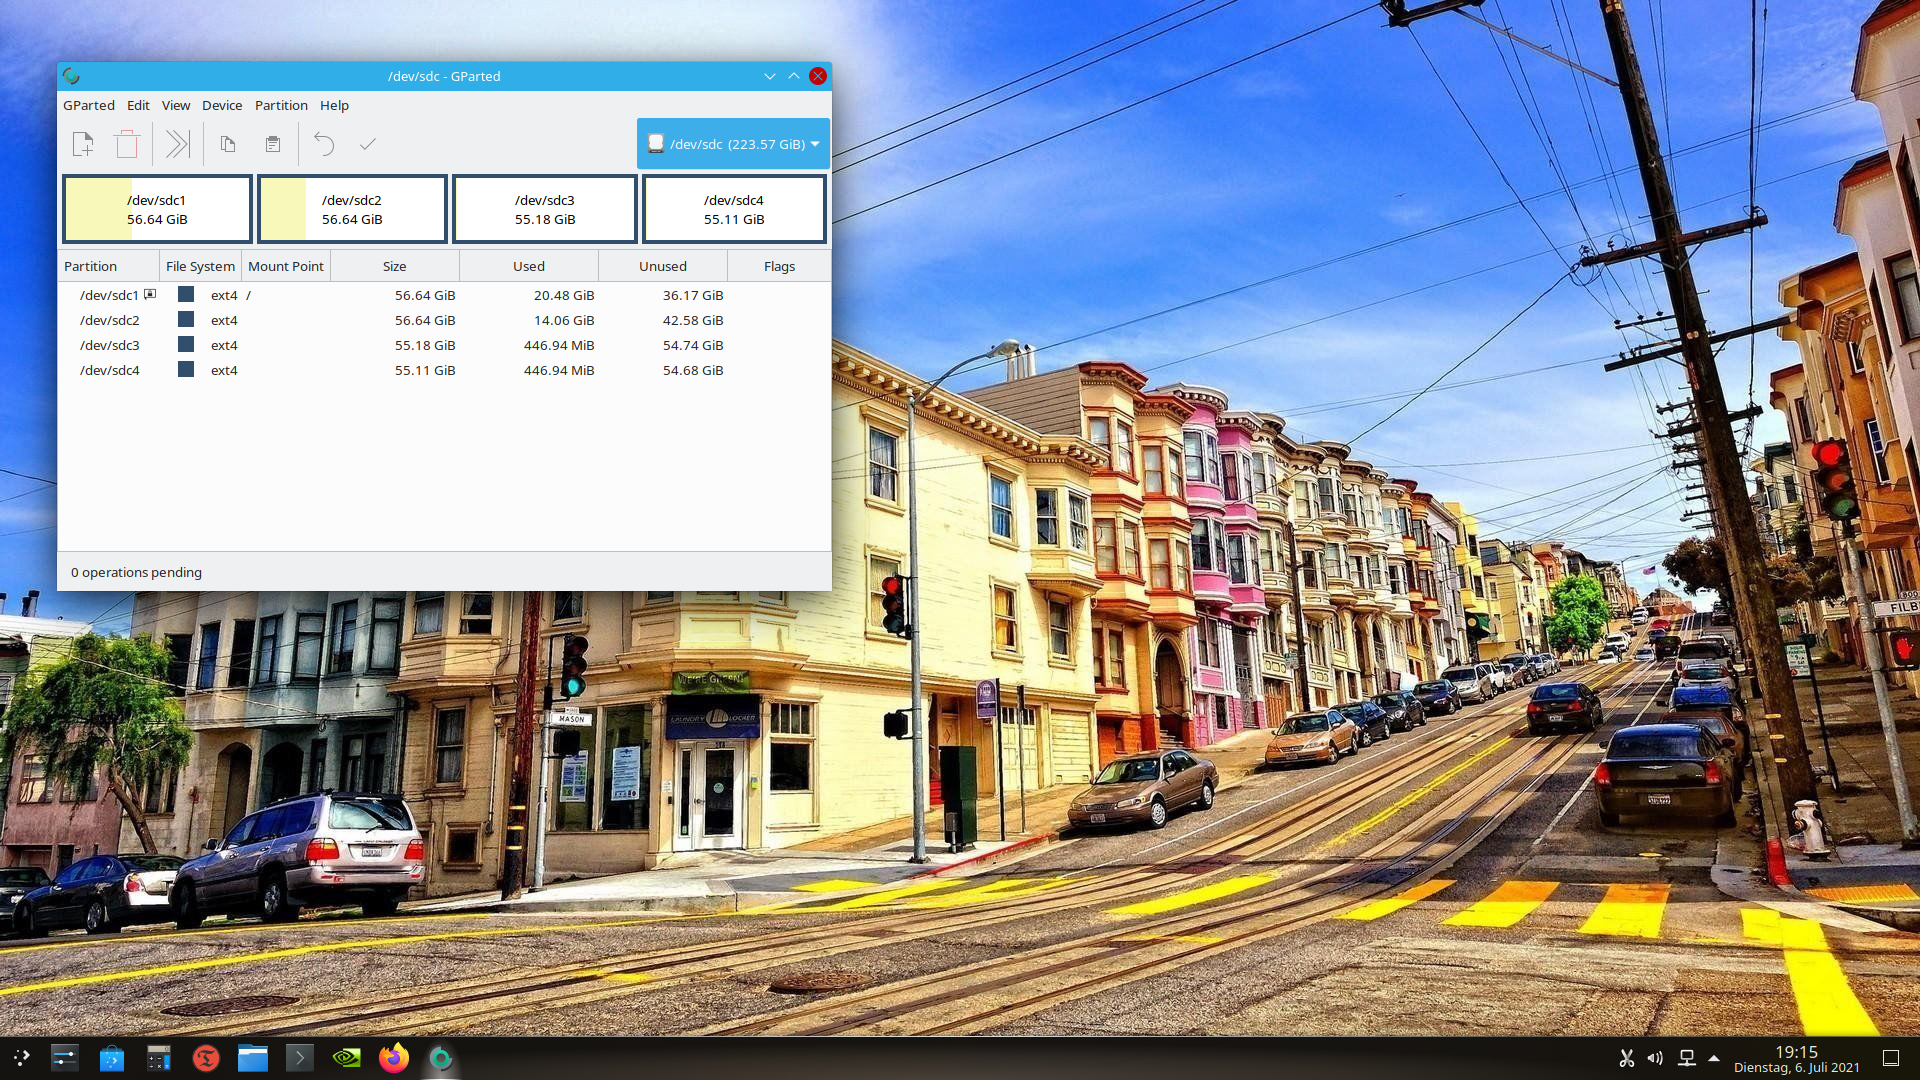Expand the system tray hidden icons arrow
This screenshot has width=1920, height=1080.
pyautogui.click(x=1714, y=1057)
